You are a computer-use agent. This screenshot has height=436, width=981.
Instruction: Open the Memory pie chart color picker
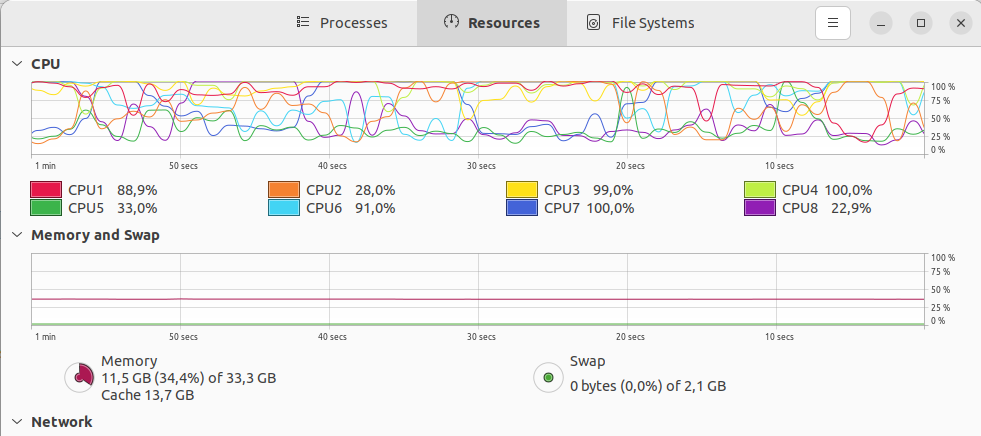[x=80, y=377]
